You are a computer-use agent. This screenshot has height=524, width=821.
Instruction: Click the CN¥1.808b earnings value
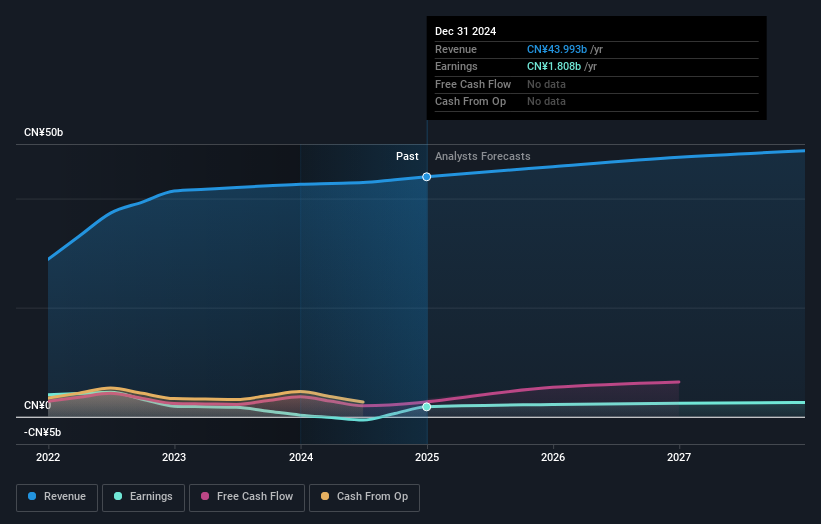pos(553,66)
